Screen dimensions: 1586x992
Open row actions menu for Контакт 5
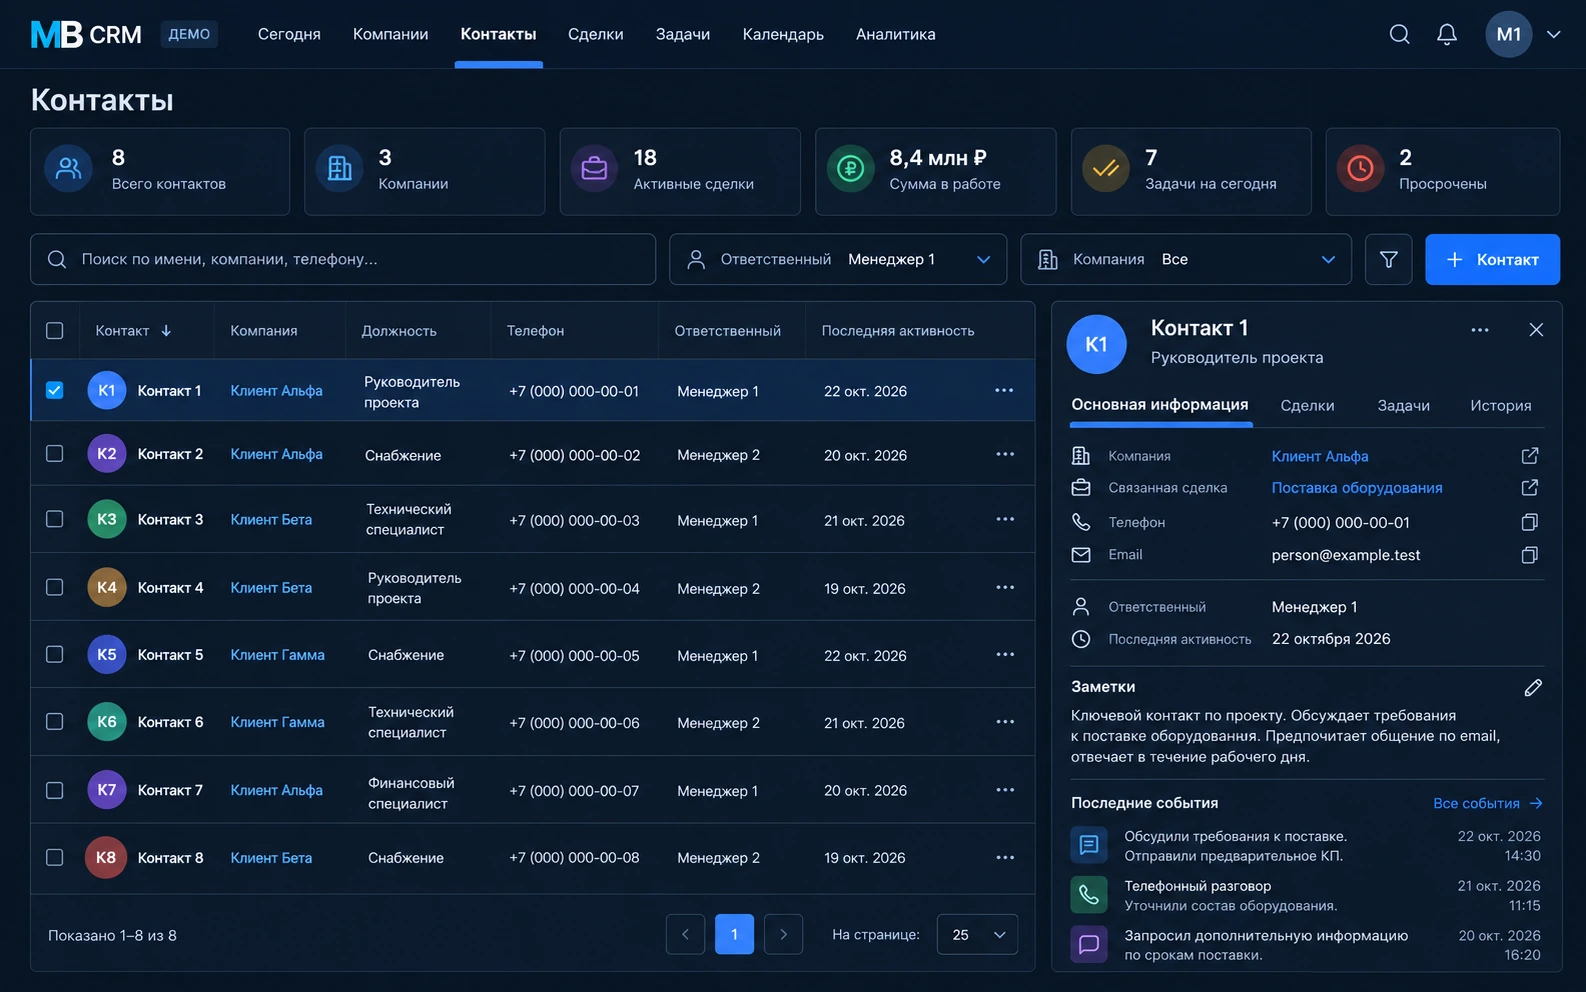pyautogui.click(x=1005, y=654)
